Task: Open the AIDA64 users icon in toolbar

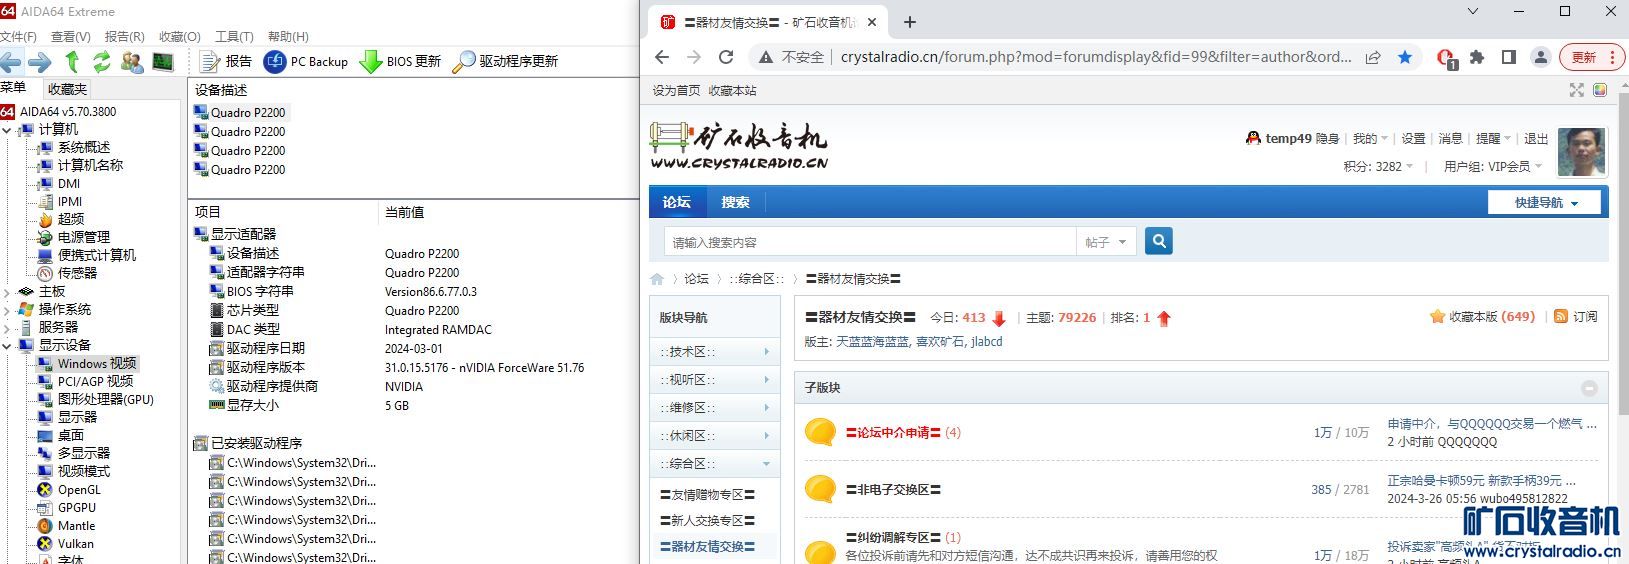Action: (131, 62)
